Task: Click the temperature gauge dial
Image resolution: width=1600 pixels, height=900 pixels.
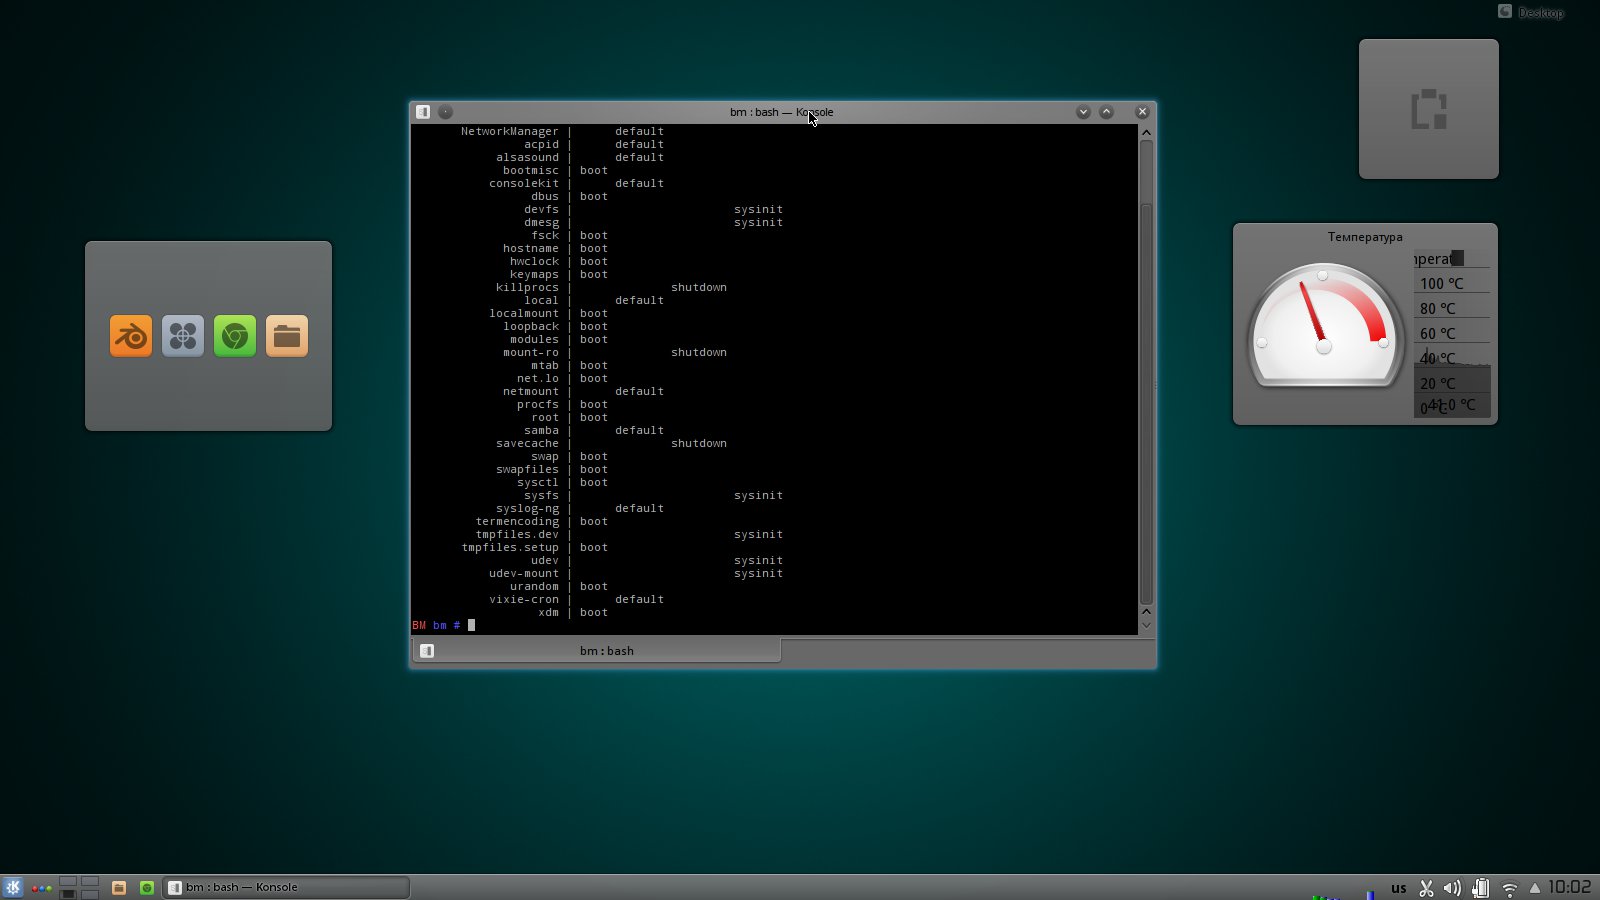Action: coord(1323,326)
